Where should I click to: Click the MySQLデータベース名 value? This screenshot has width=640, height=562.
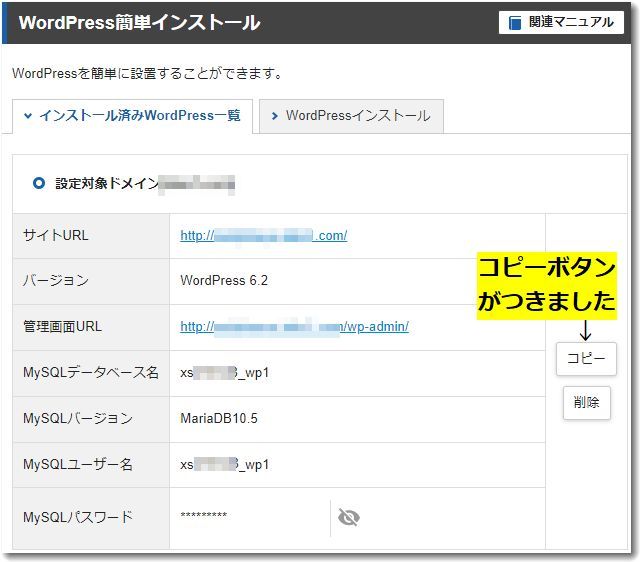click(225, 373)
